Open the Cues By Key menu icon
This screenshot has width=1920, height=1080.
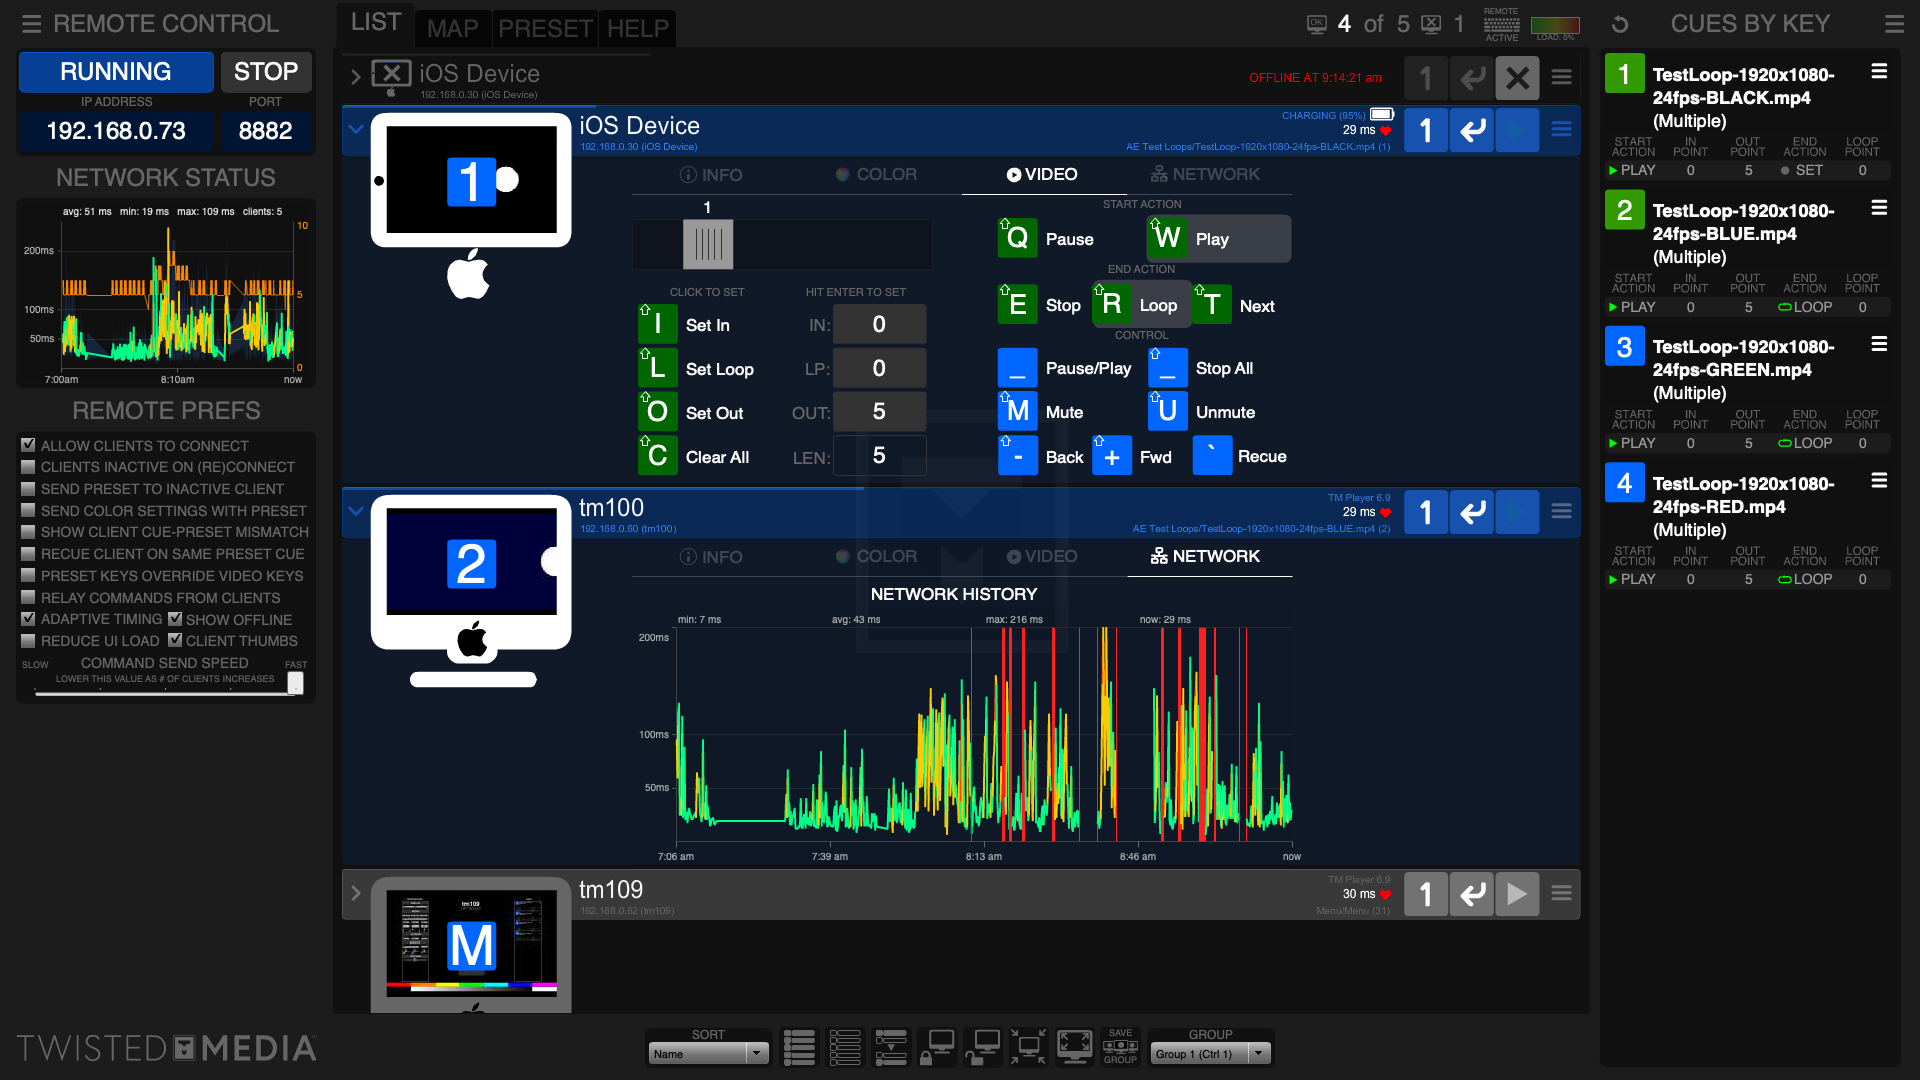[1894, 24]
